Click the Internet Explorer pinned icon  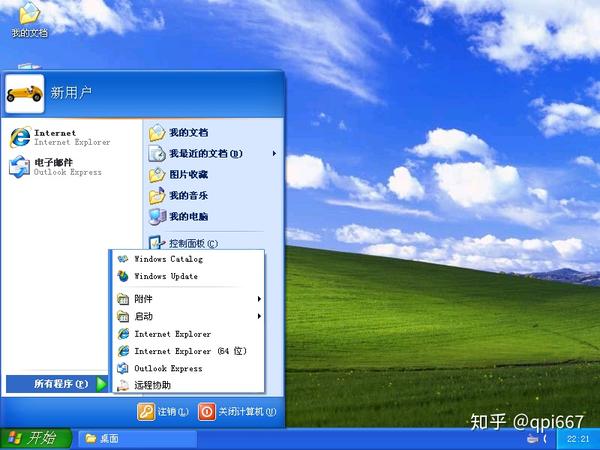click(x=20, y=137)
